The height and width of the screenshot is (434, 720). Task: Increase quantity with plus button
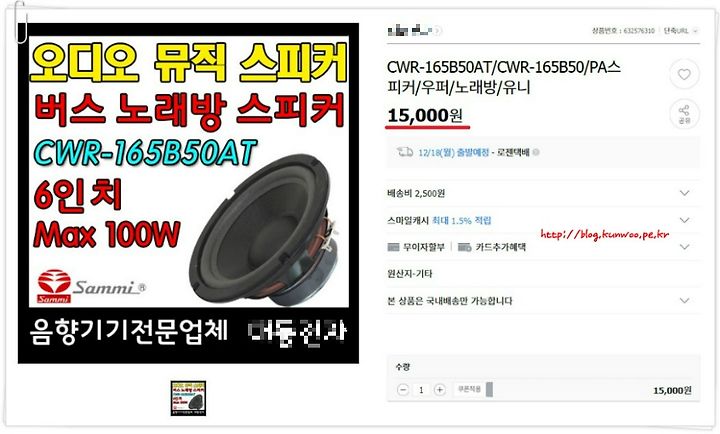[439, 390]
